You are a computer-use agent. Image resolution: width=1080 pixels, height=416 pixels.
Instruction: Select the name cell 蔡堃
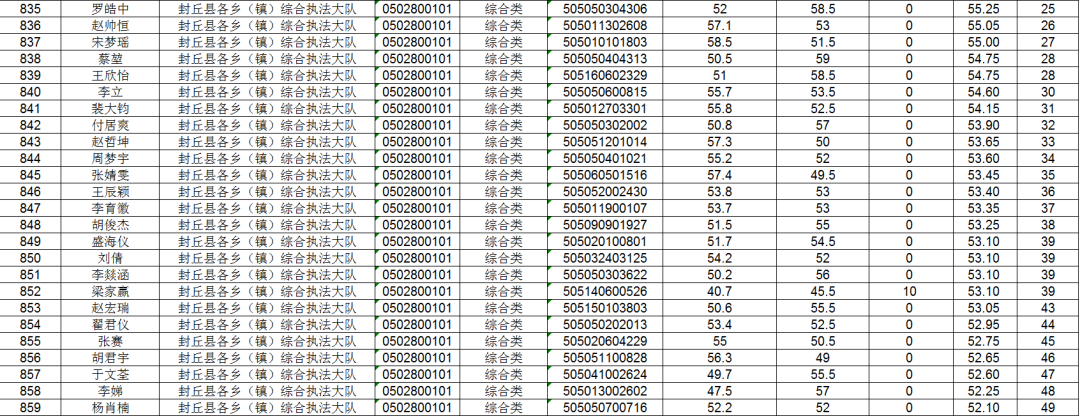coord(110,59)
